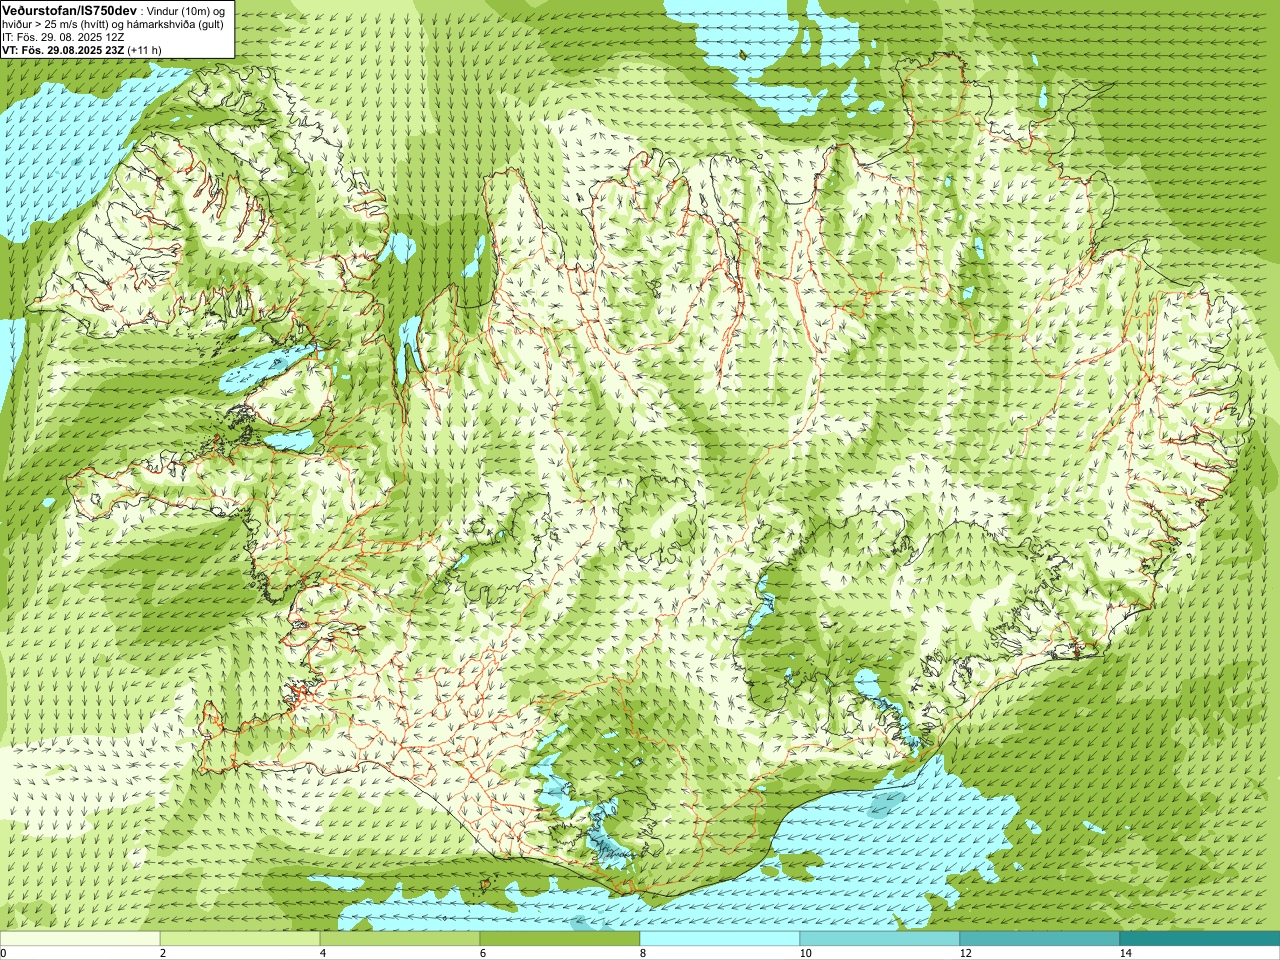Click the 2–4 m/s light green legend swatch
This screenshot has width=1280, height=960.
point(240,939)
